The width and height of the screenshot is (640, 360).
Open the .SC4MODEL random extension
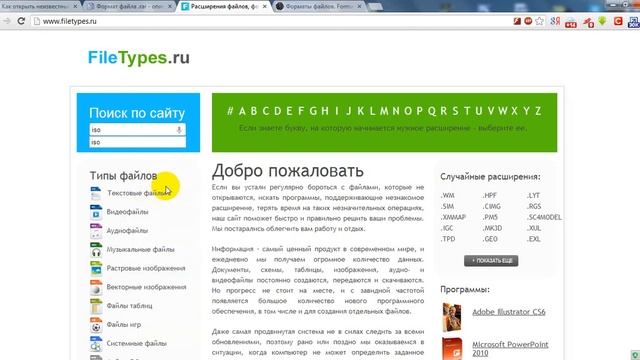[544, 217]
